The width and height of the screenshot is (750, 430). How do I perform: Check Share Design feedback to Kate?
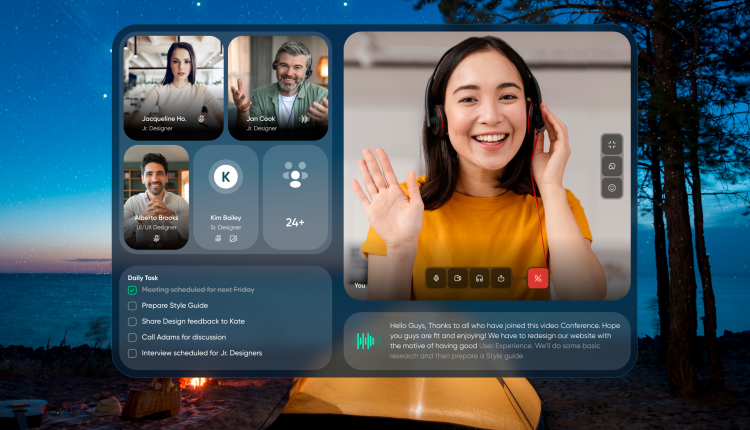pyautogui.click(x=132, y=321)
